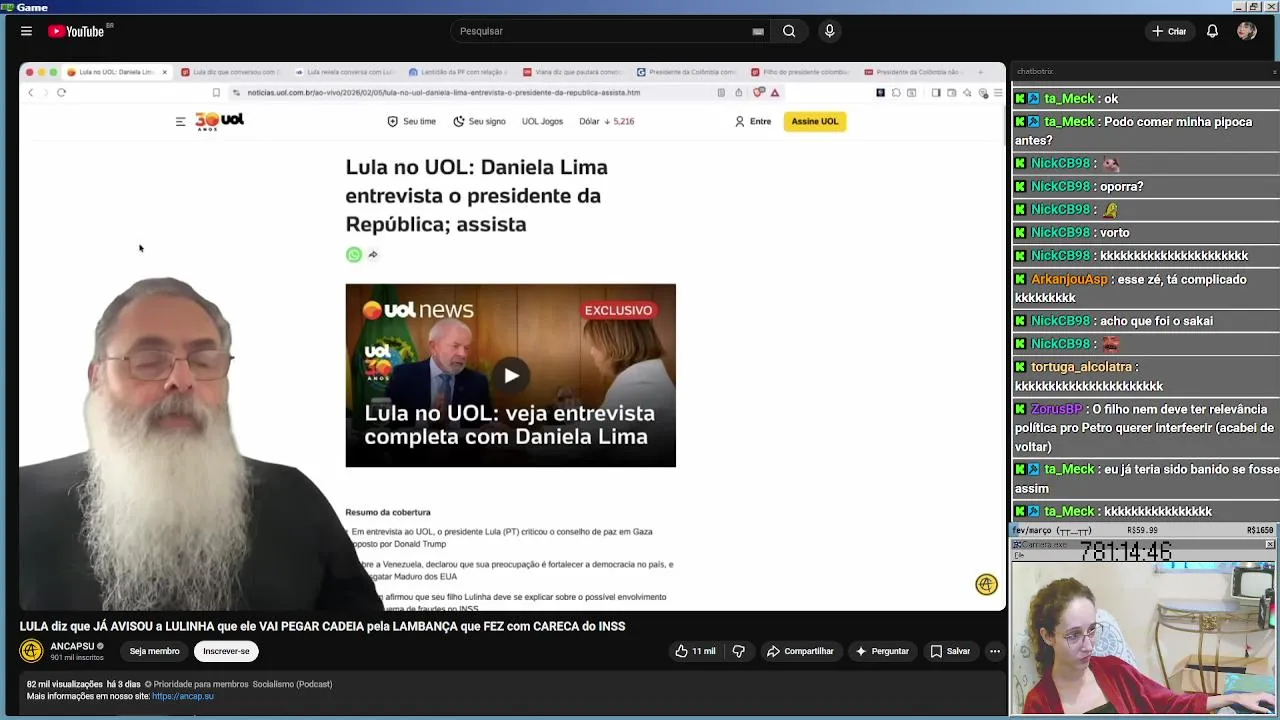Click the tortuga_alcolatra username in chat
The width and height of the screenshot is (1280, 720).
(x=1081, y=367)
